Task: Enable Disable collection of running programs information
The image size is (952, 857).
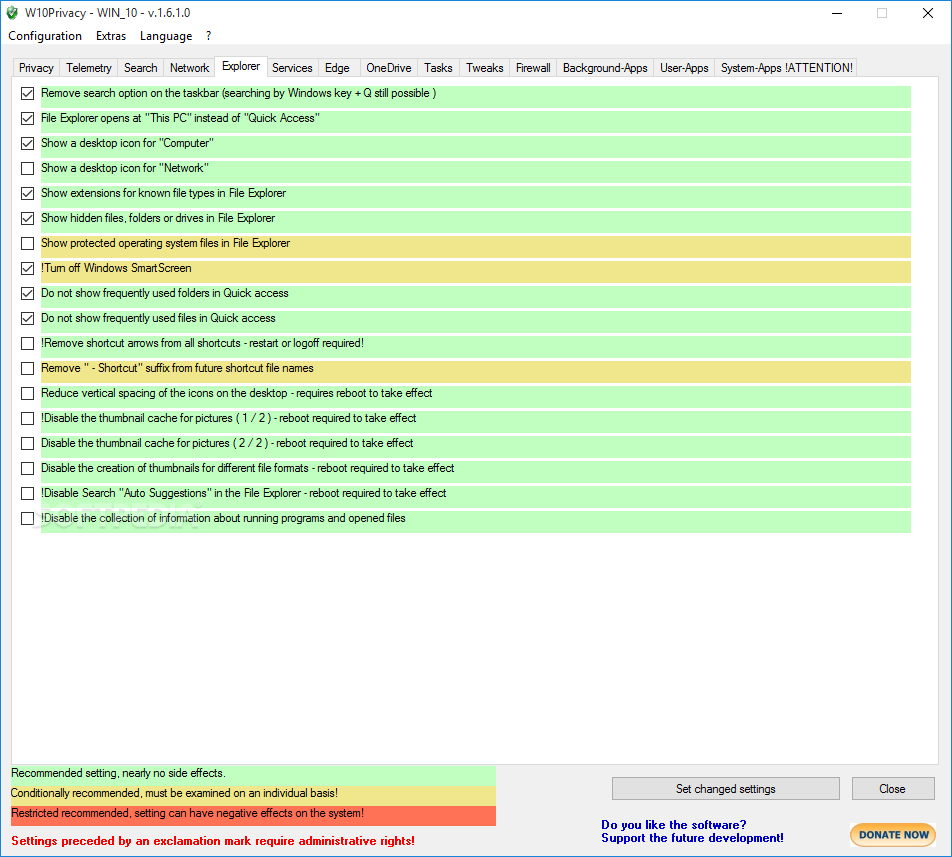Action: pyautogui.click(x=27, y=518)
